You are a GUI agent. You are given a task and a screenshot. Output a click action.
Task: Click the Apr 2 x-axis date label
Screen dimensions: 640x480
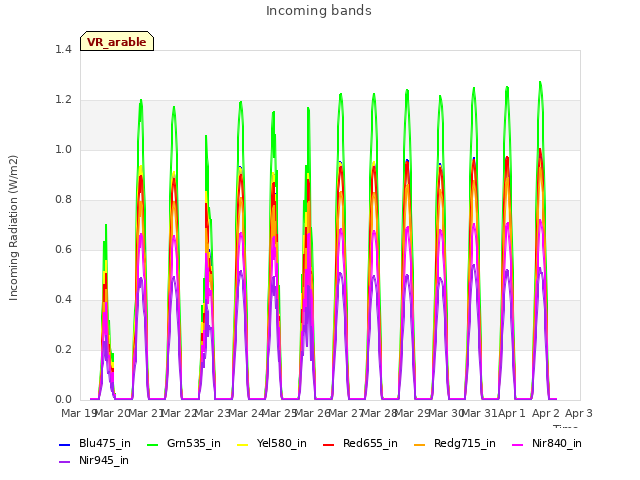tap(545, 413)
